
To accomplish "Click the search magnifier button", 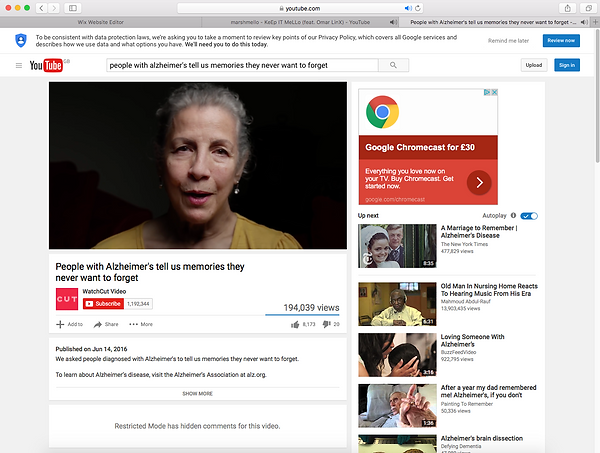I will tap(393, 65).
